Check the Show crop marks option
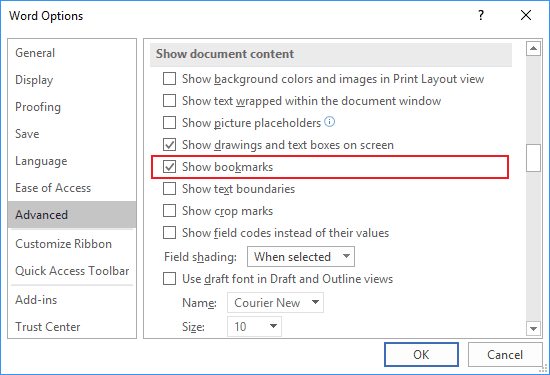Screen dimensions: 550x375 pos(169,211)
